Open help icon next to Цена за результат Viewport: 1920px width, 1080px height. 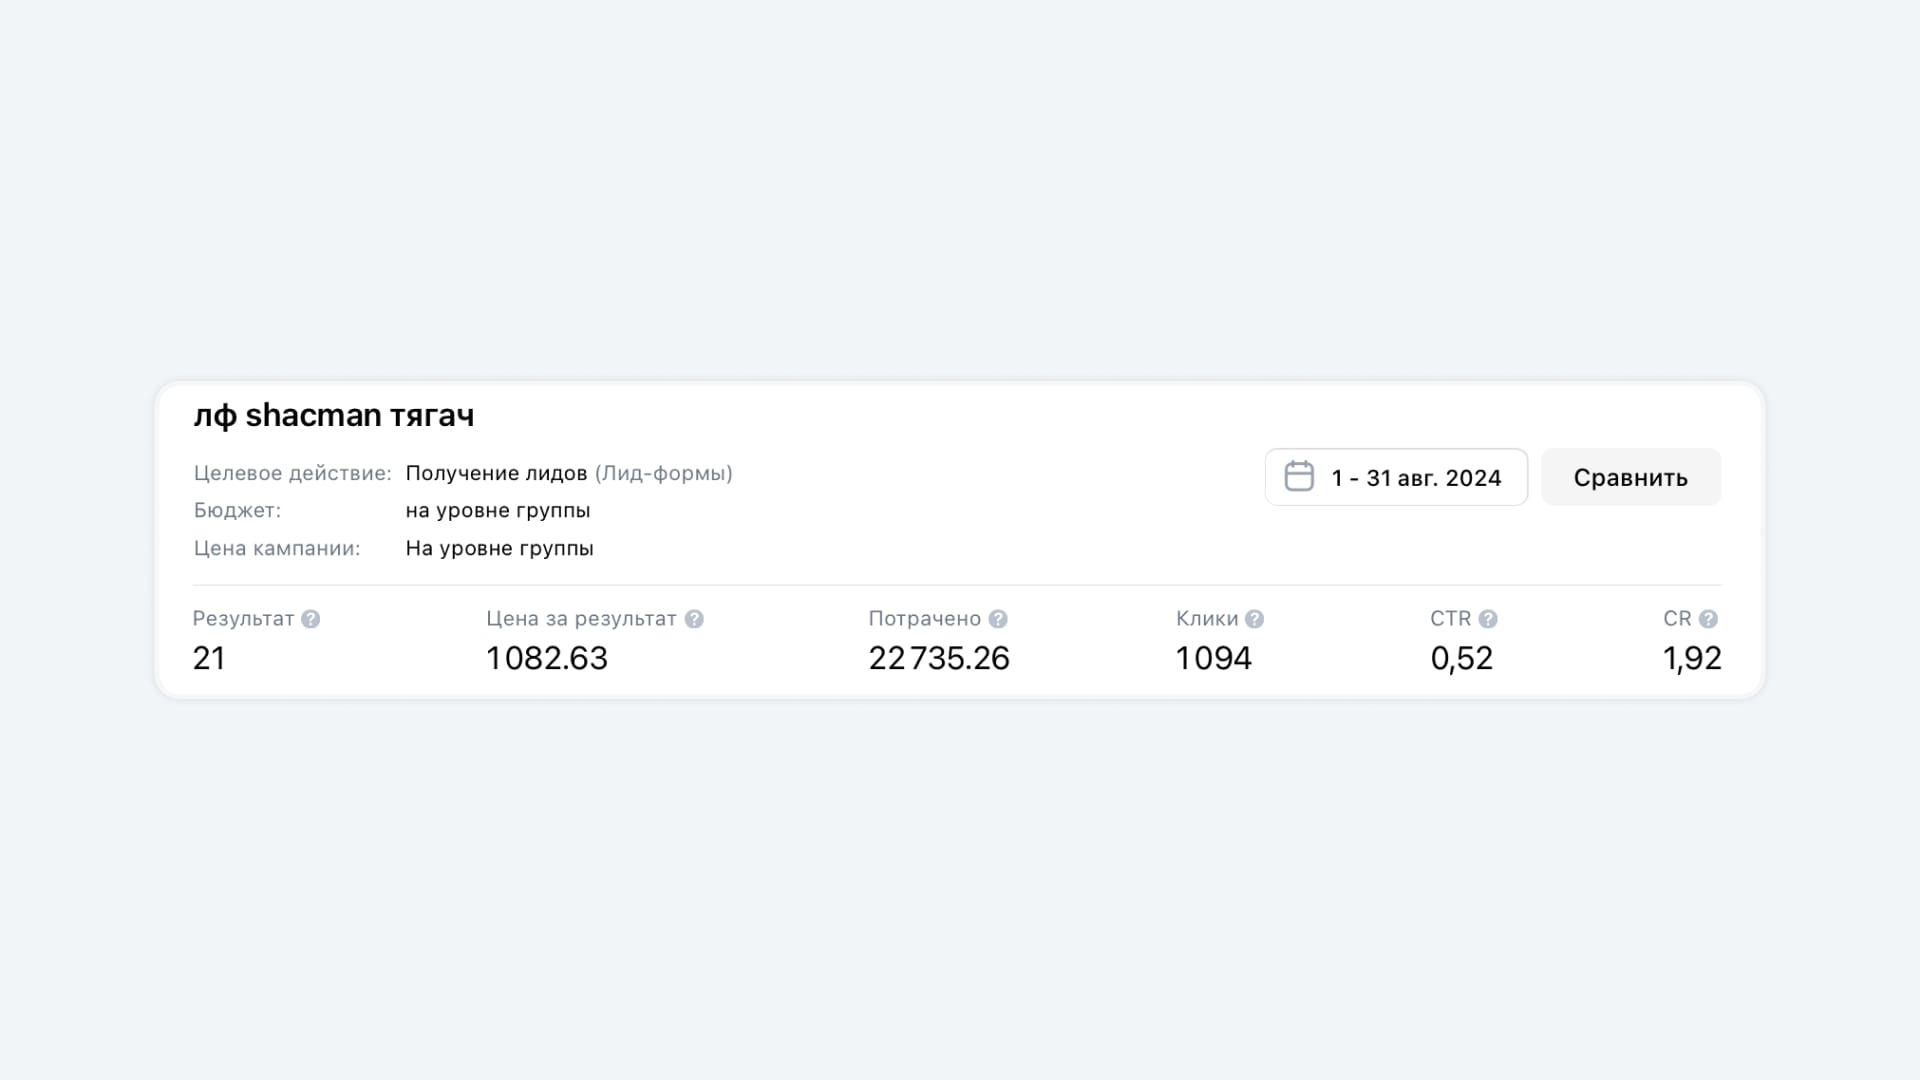pyautogui.click(x=694, y=619)
